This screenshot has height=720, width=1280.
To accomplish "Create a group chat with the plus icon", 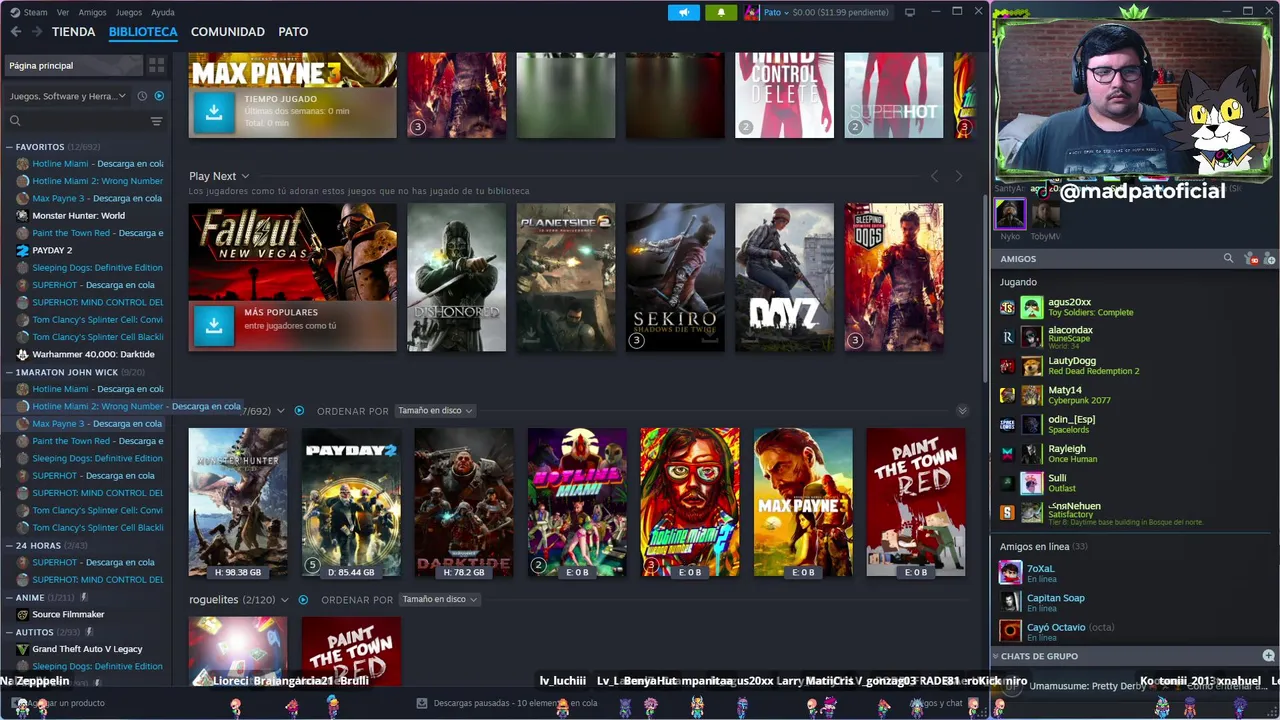I will (x=1268, y=656).
